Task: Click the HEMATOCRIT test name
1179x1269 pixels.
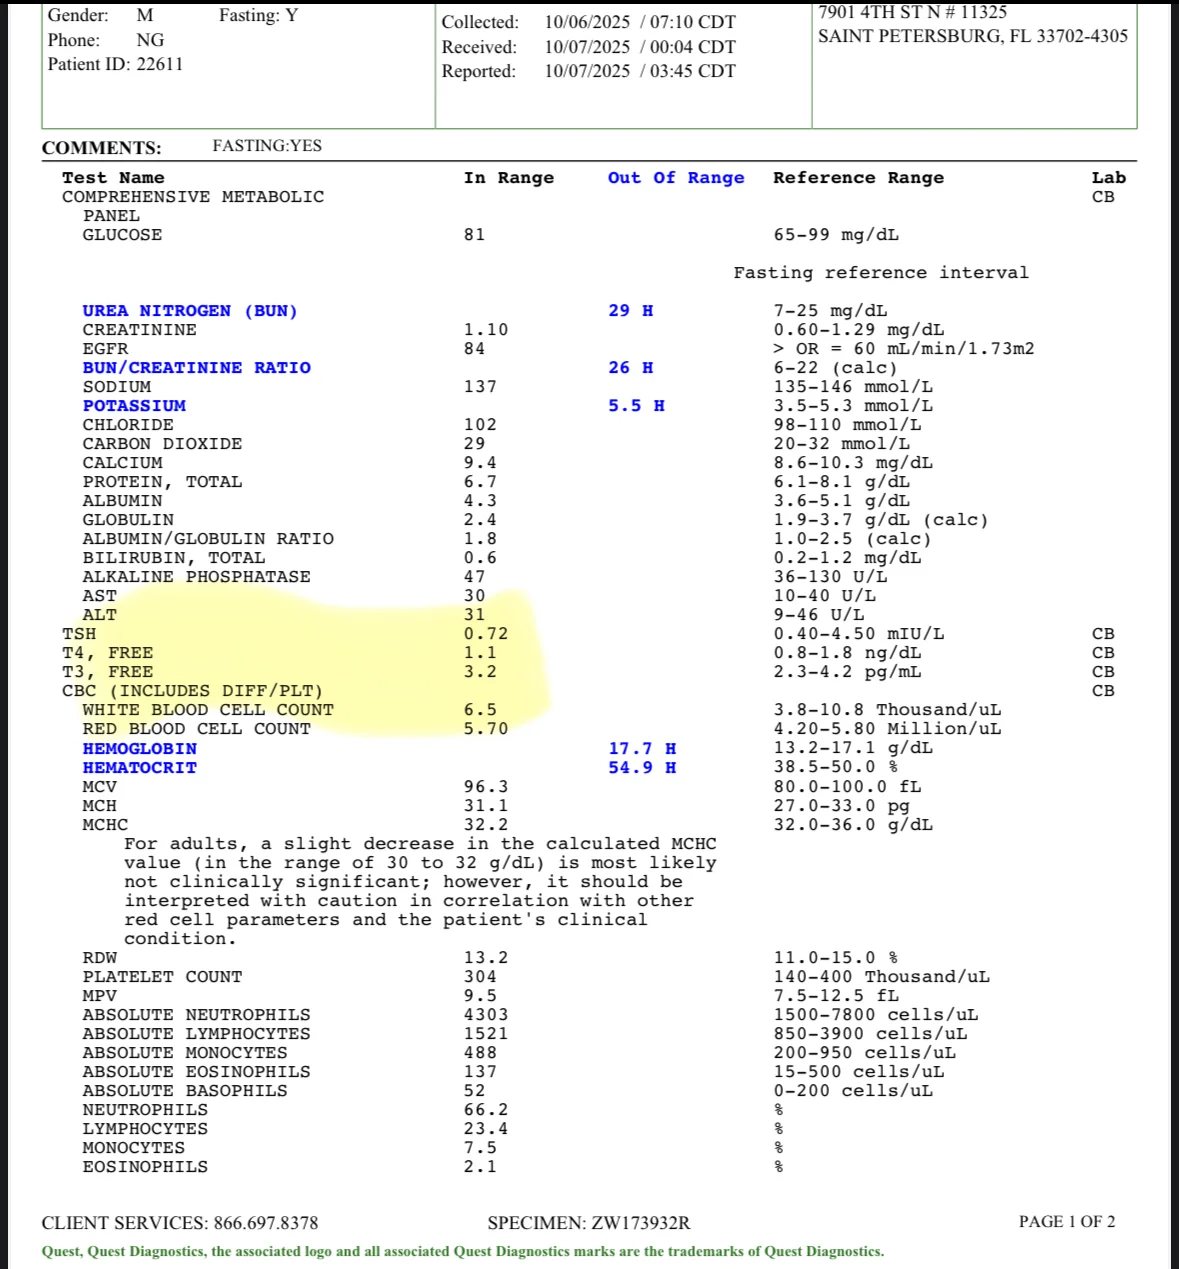Action: pos(139,768)
